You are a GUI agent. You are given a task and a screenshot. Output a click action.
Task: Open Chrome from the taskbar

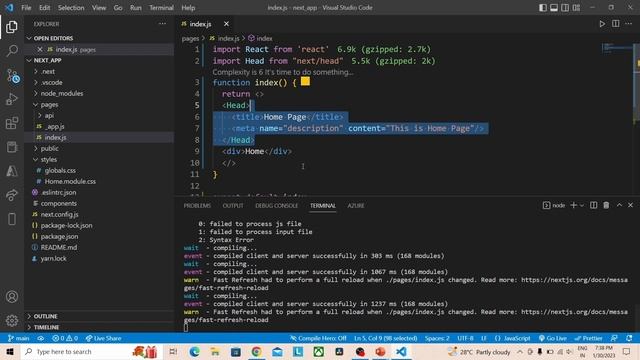pos(256,352)
